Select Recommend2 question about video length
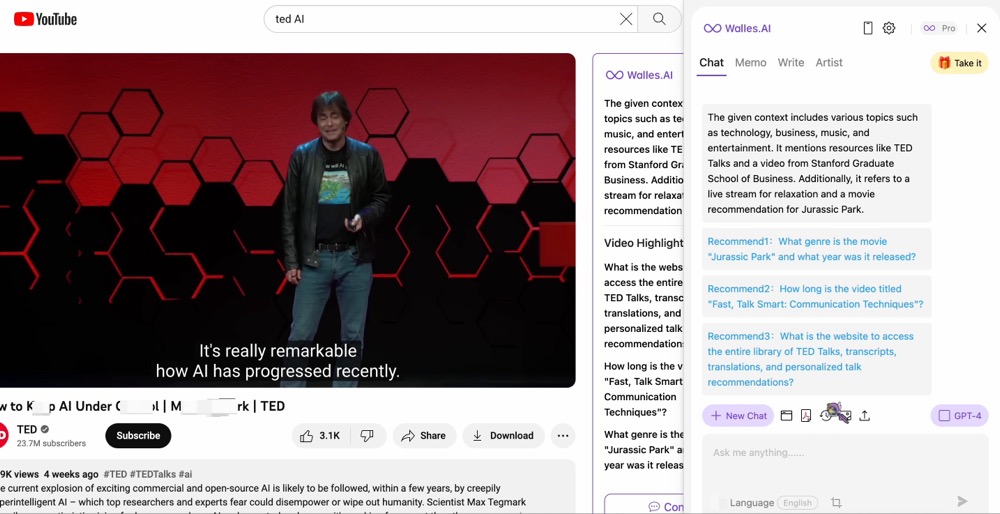 click(816, 297)
